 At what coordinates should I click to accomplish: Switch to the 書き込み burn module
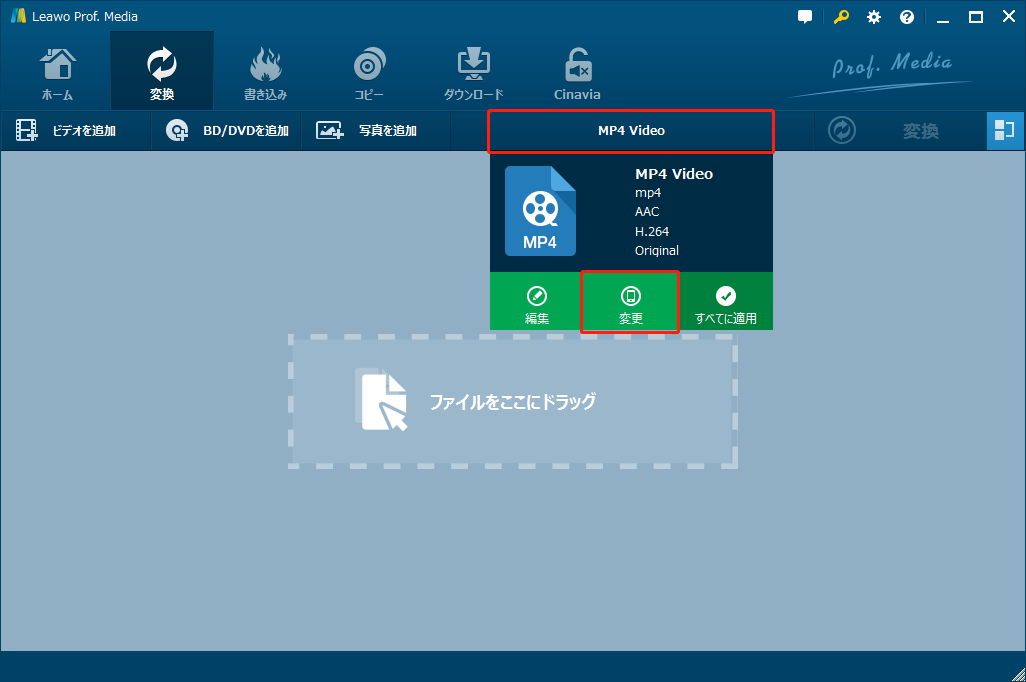(x=265, y=73)
